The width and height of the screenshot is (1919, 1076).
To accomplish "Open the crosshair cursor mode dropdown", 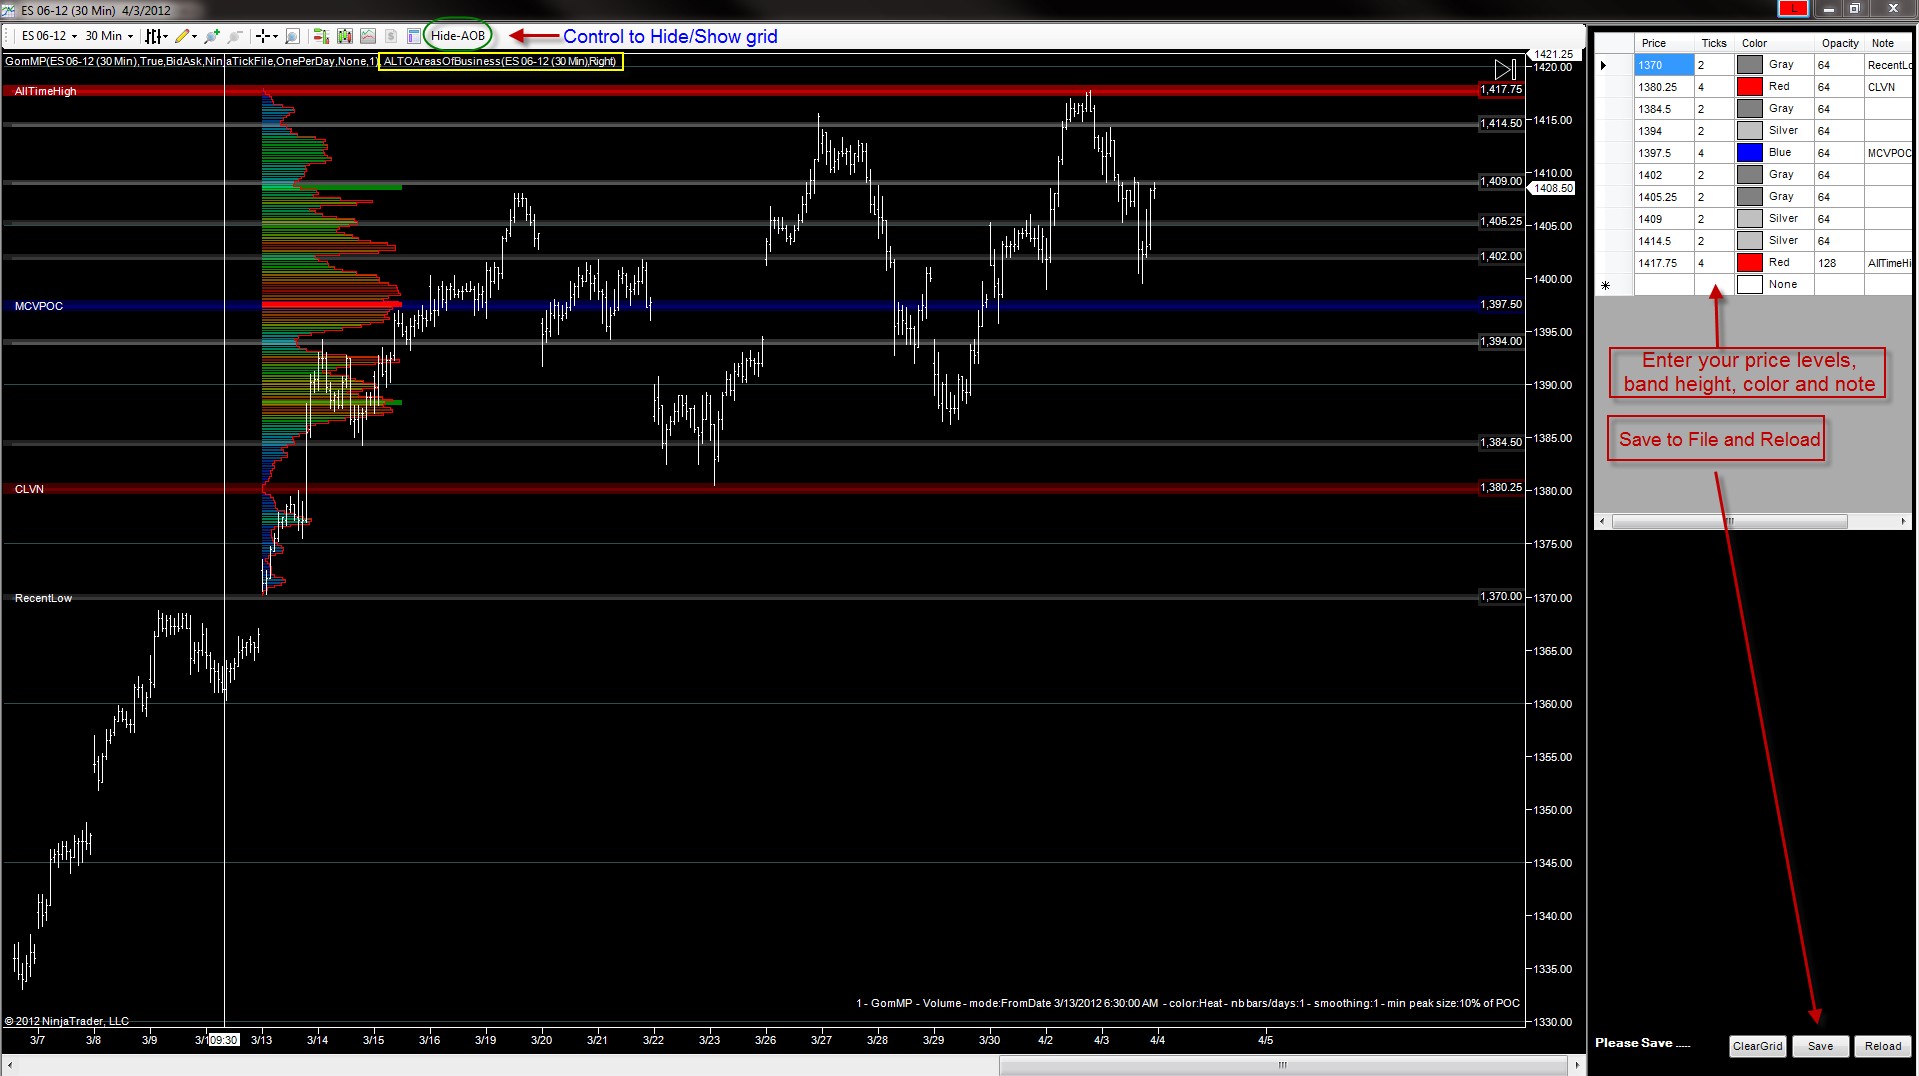I will [267, 36].
